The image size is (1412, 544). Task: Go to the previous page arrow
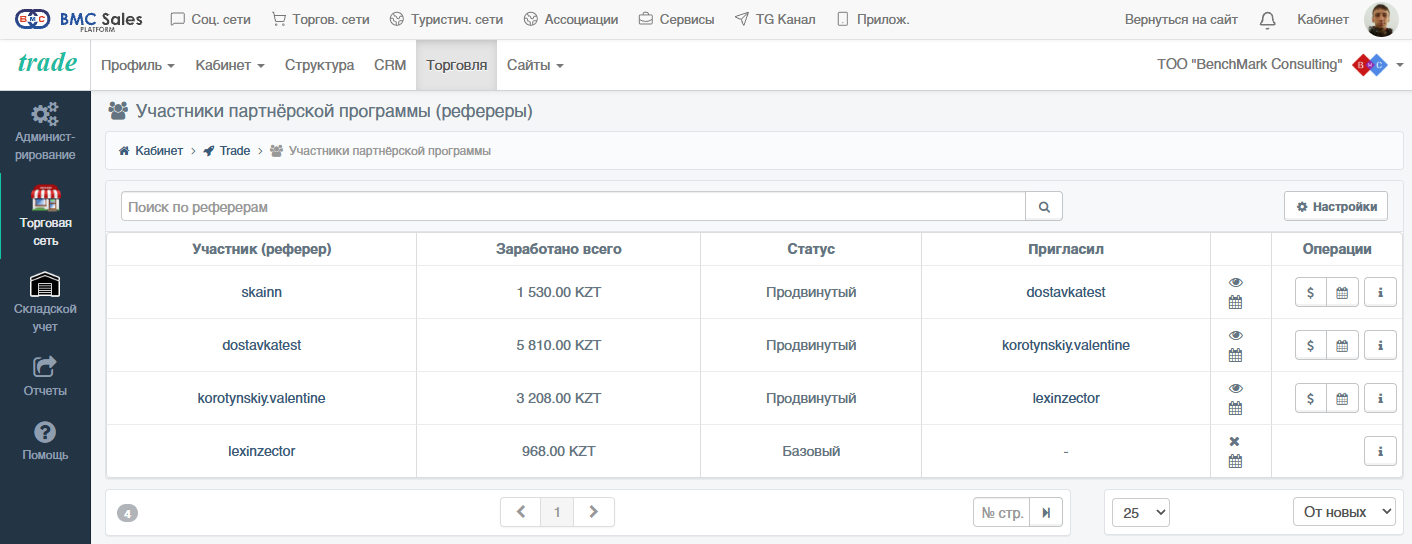click(521, 512)
